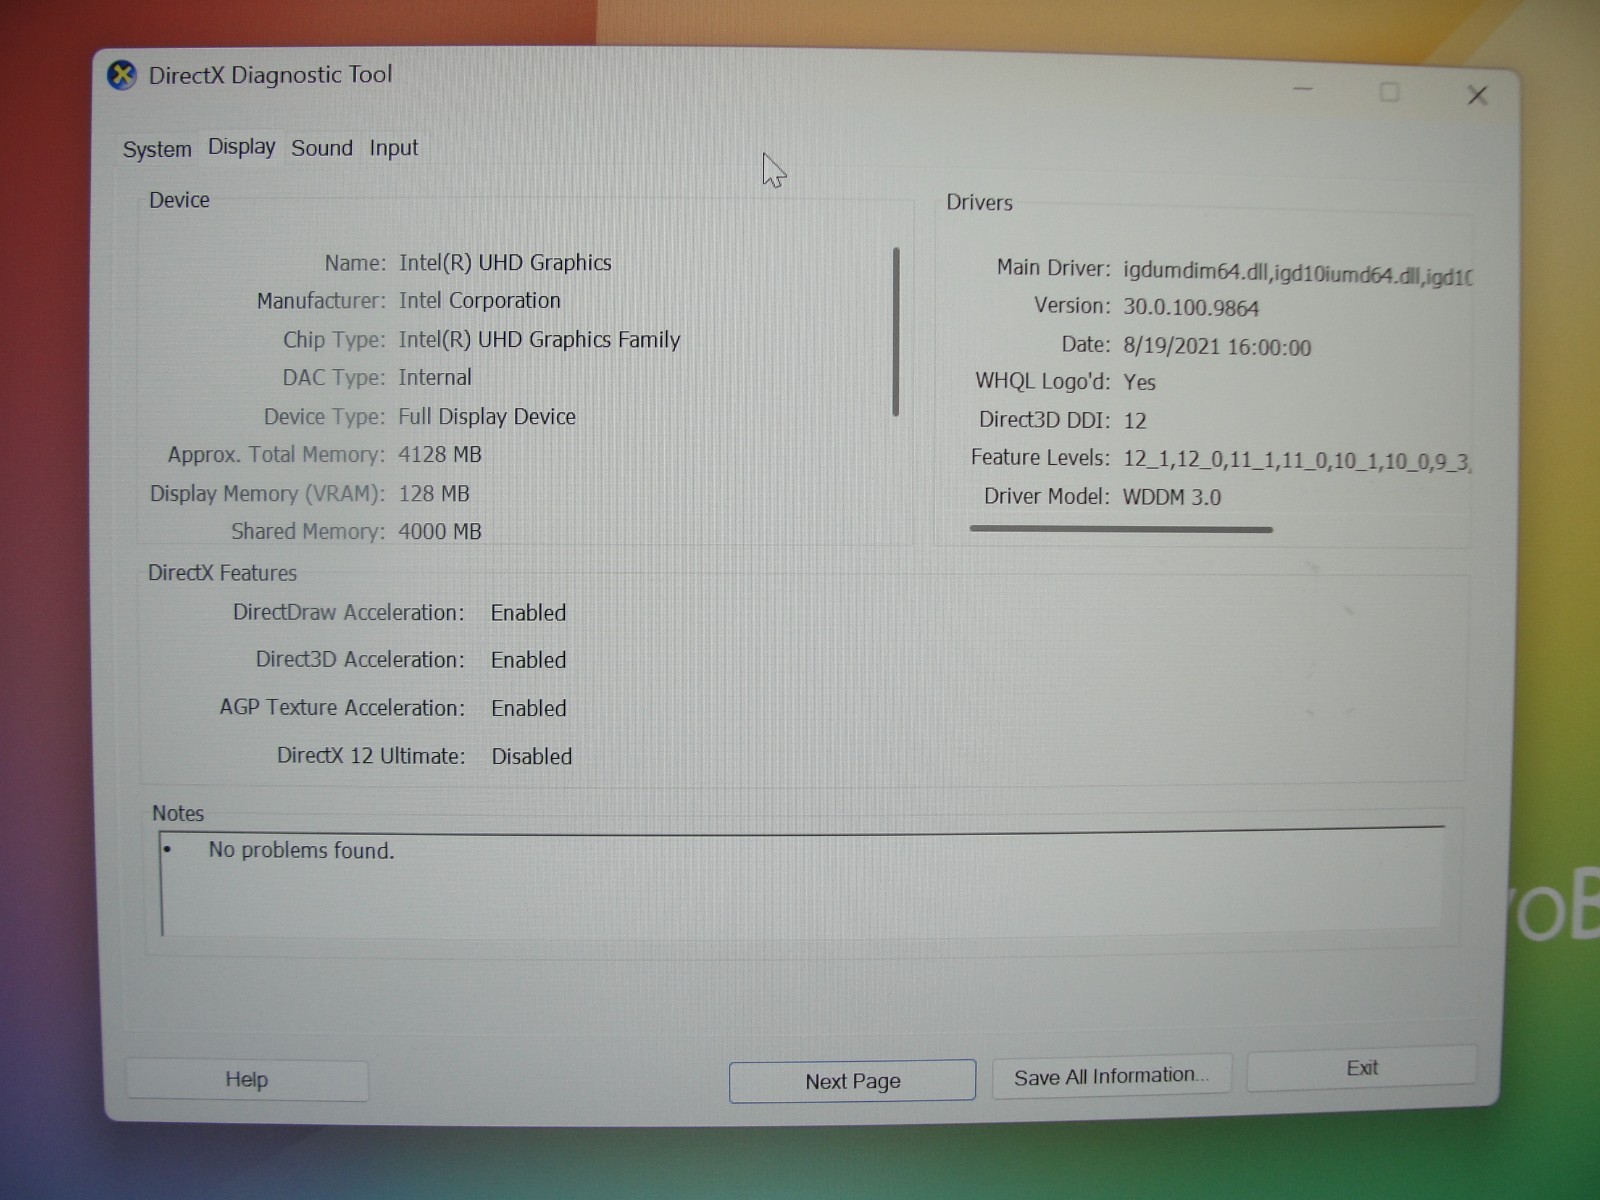This screenshot has width=1600, height=1200.
Task: Click the 'DirectX Features' group heading
Action: (222, 573)
